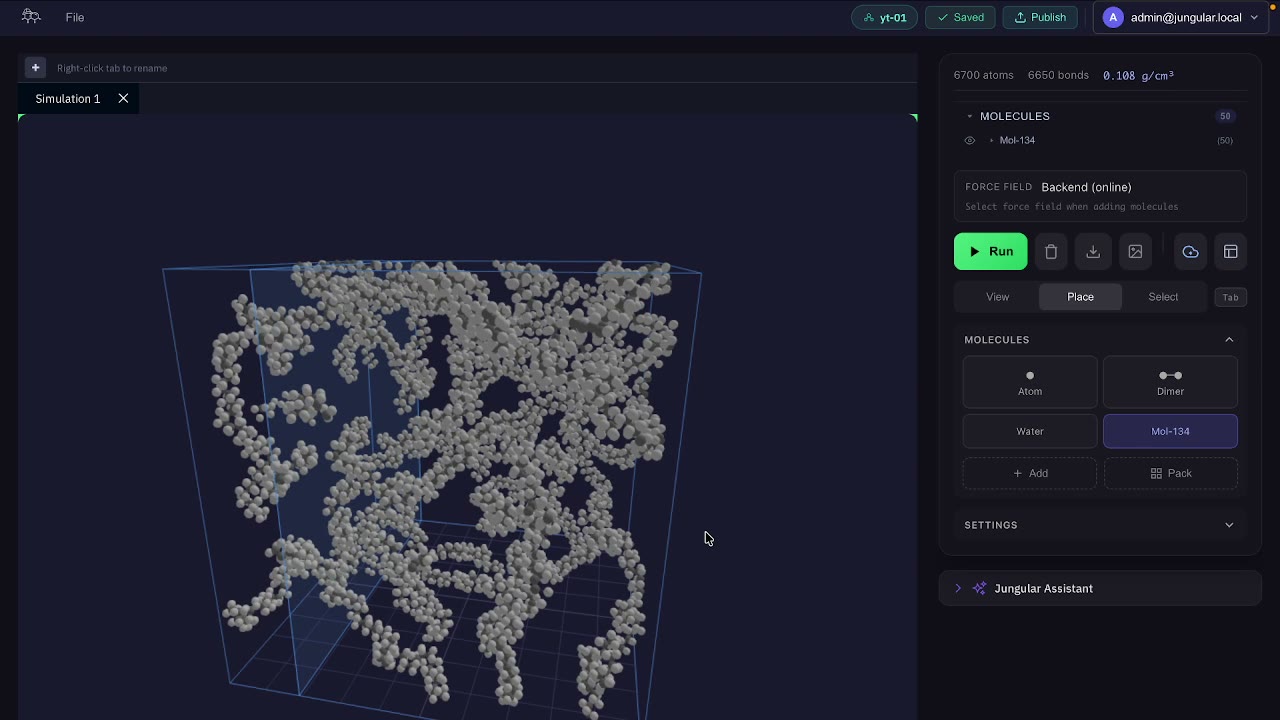This screenshot has width=1280, height=720.
Task: Choose the Atom molecule button
Action: point(1030,382)
